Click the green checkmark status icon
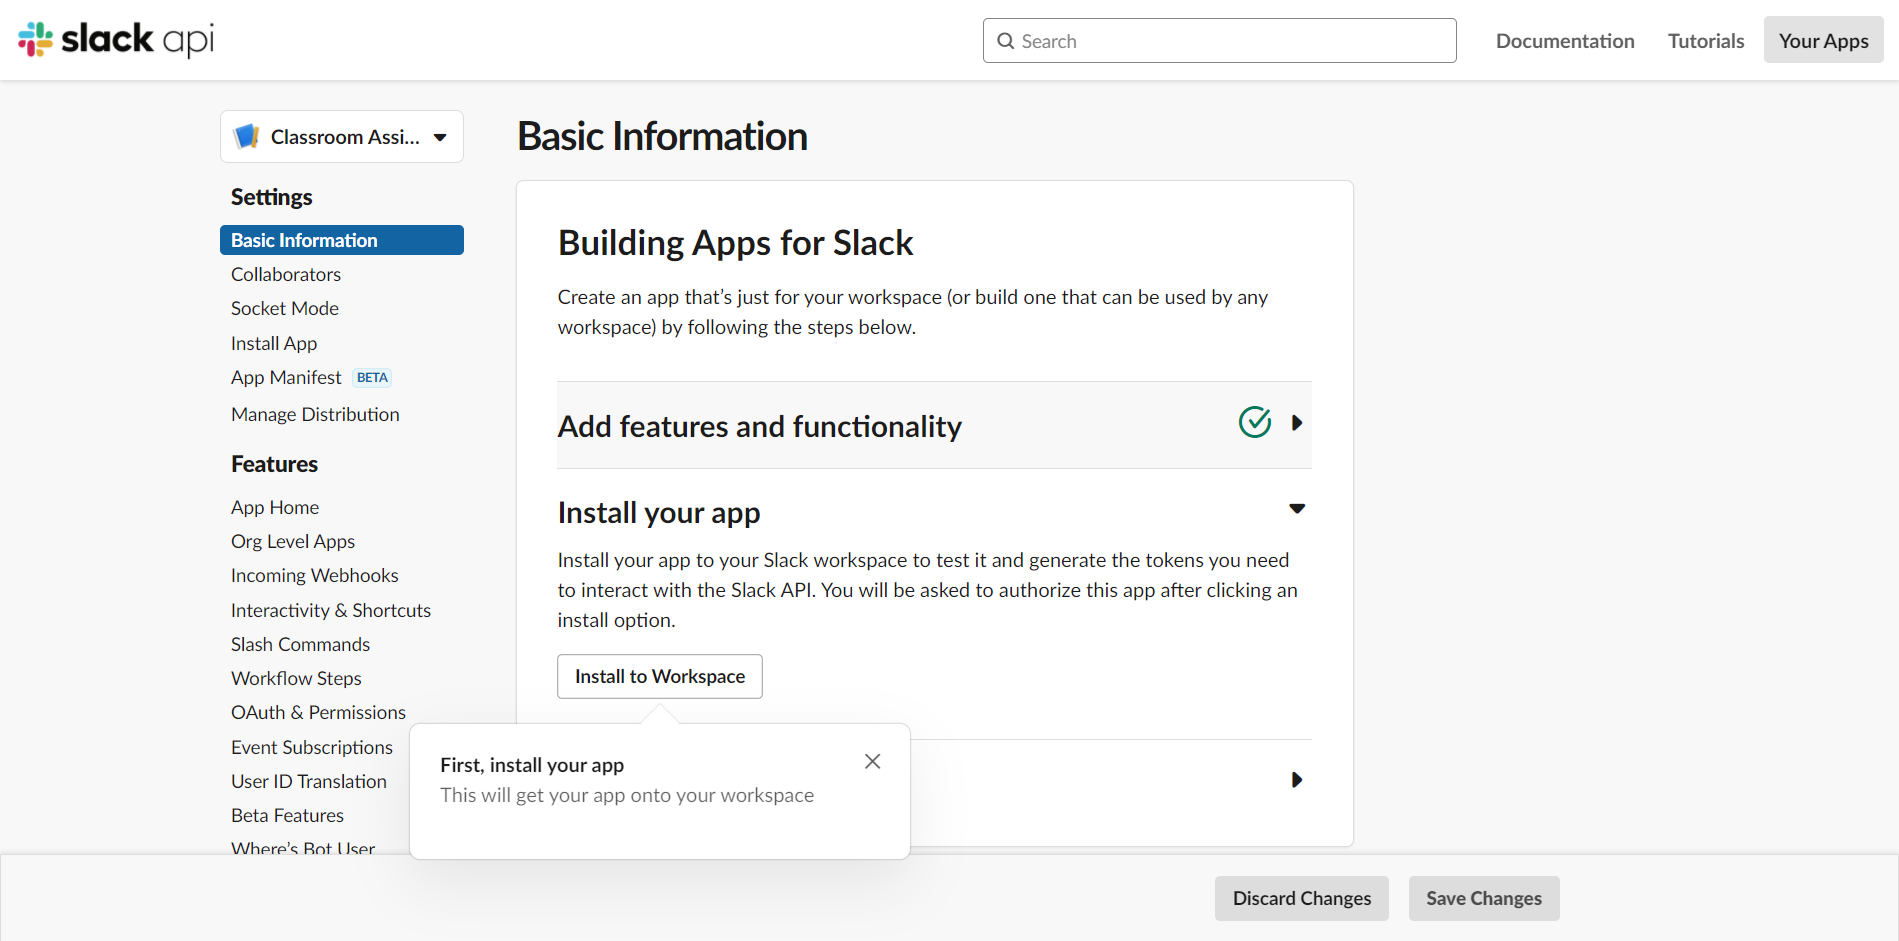The height and width of the screenshot is (941, 1899). 1254,423
